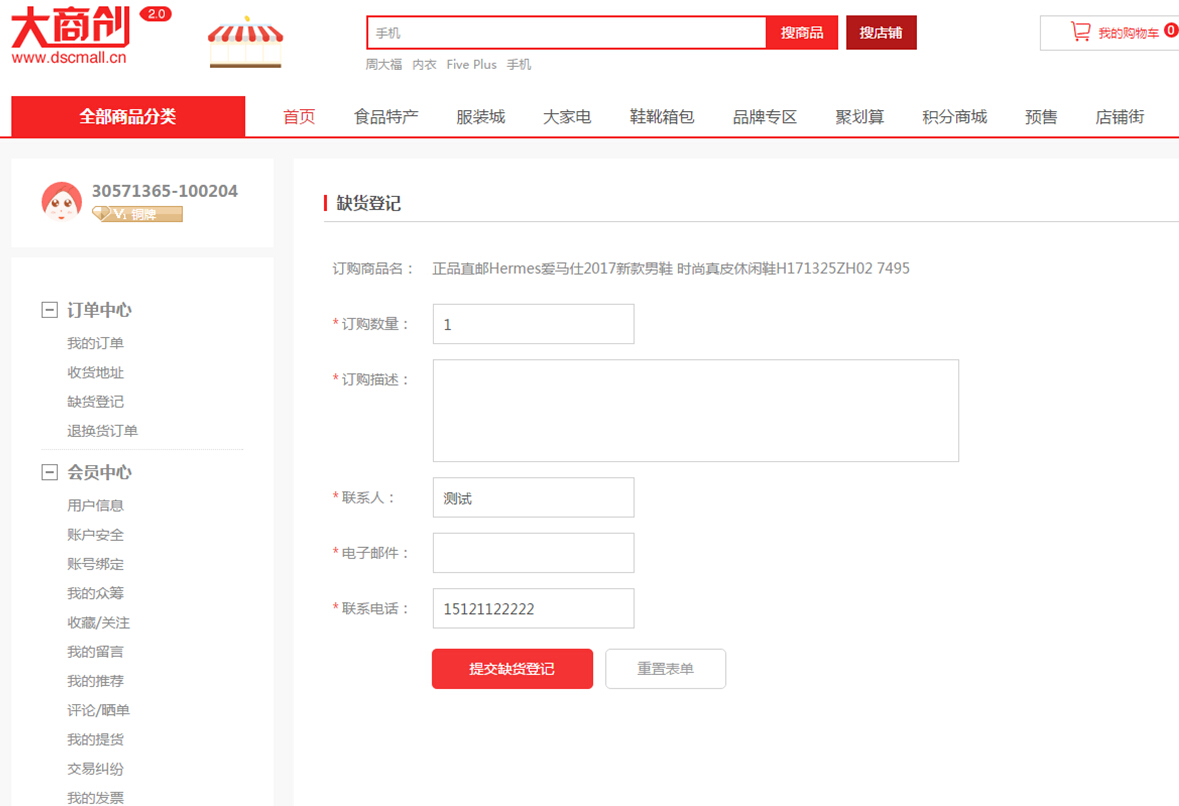Open 服装城 navigation item
The height and width of the screenshot is (806, 1179).
480,117
